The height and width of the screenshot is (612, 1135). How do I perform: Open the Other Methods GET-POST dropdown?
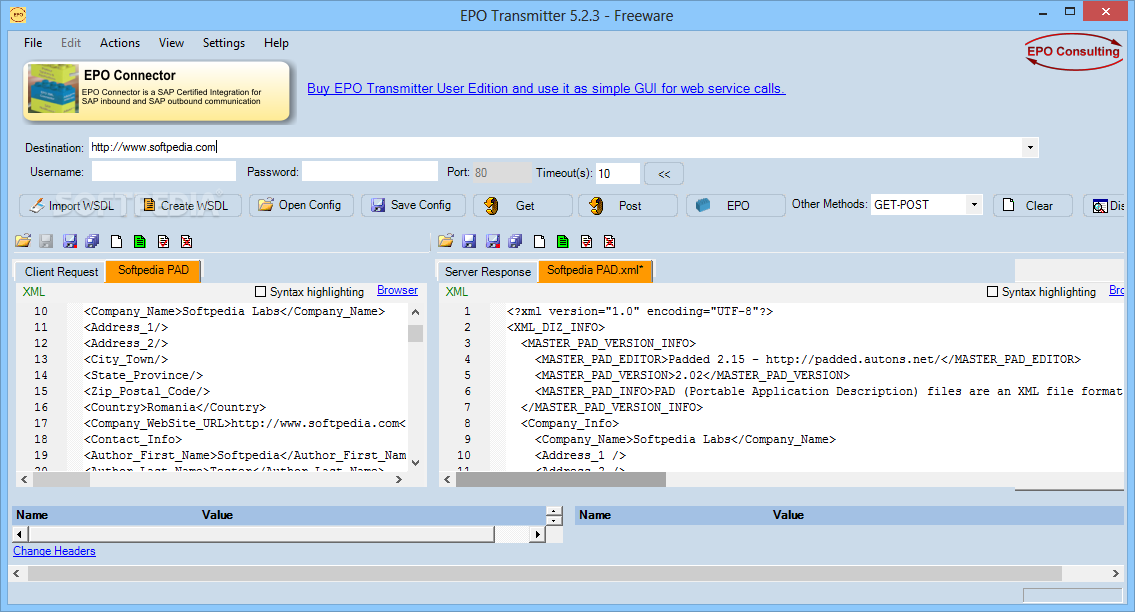coord(974,205)
